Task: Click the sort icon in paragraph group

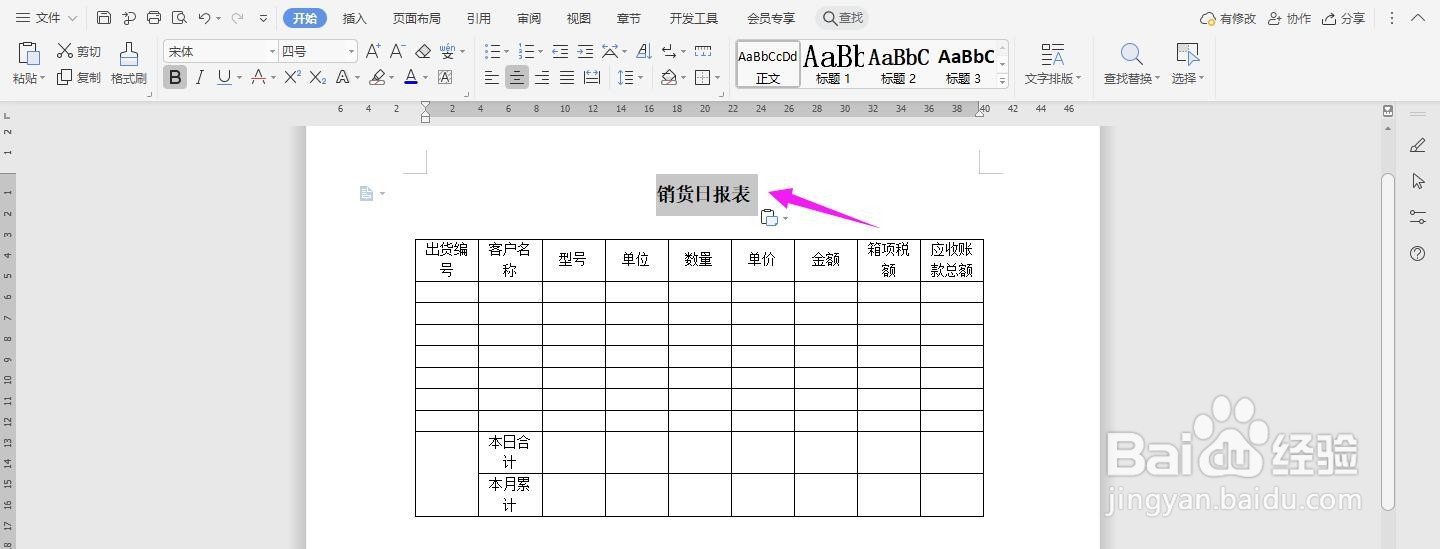Action: pos(643,51)
